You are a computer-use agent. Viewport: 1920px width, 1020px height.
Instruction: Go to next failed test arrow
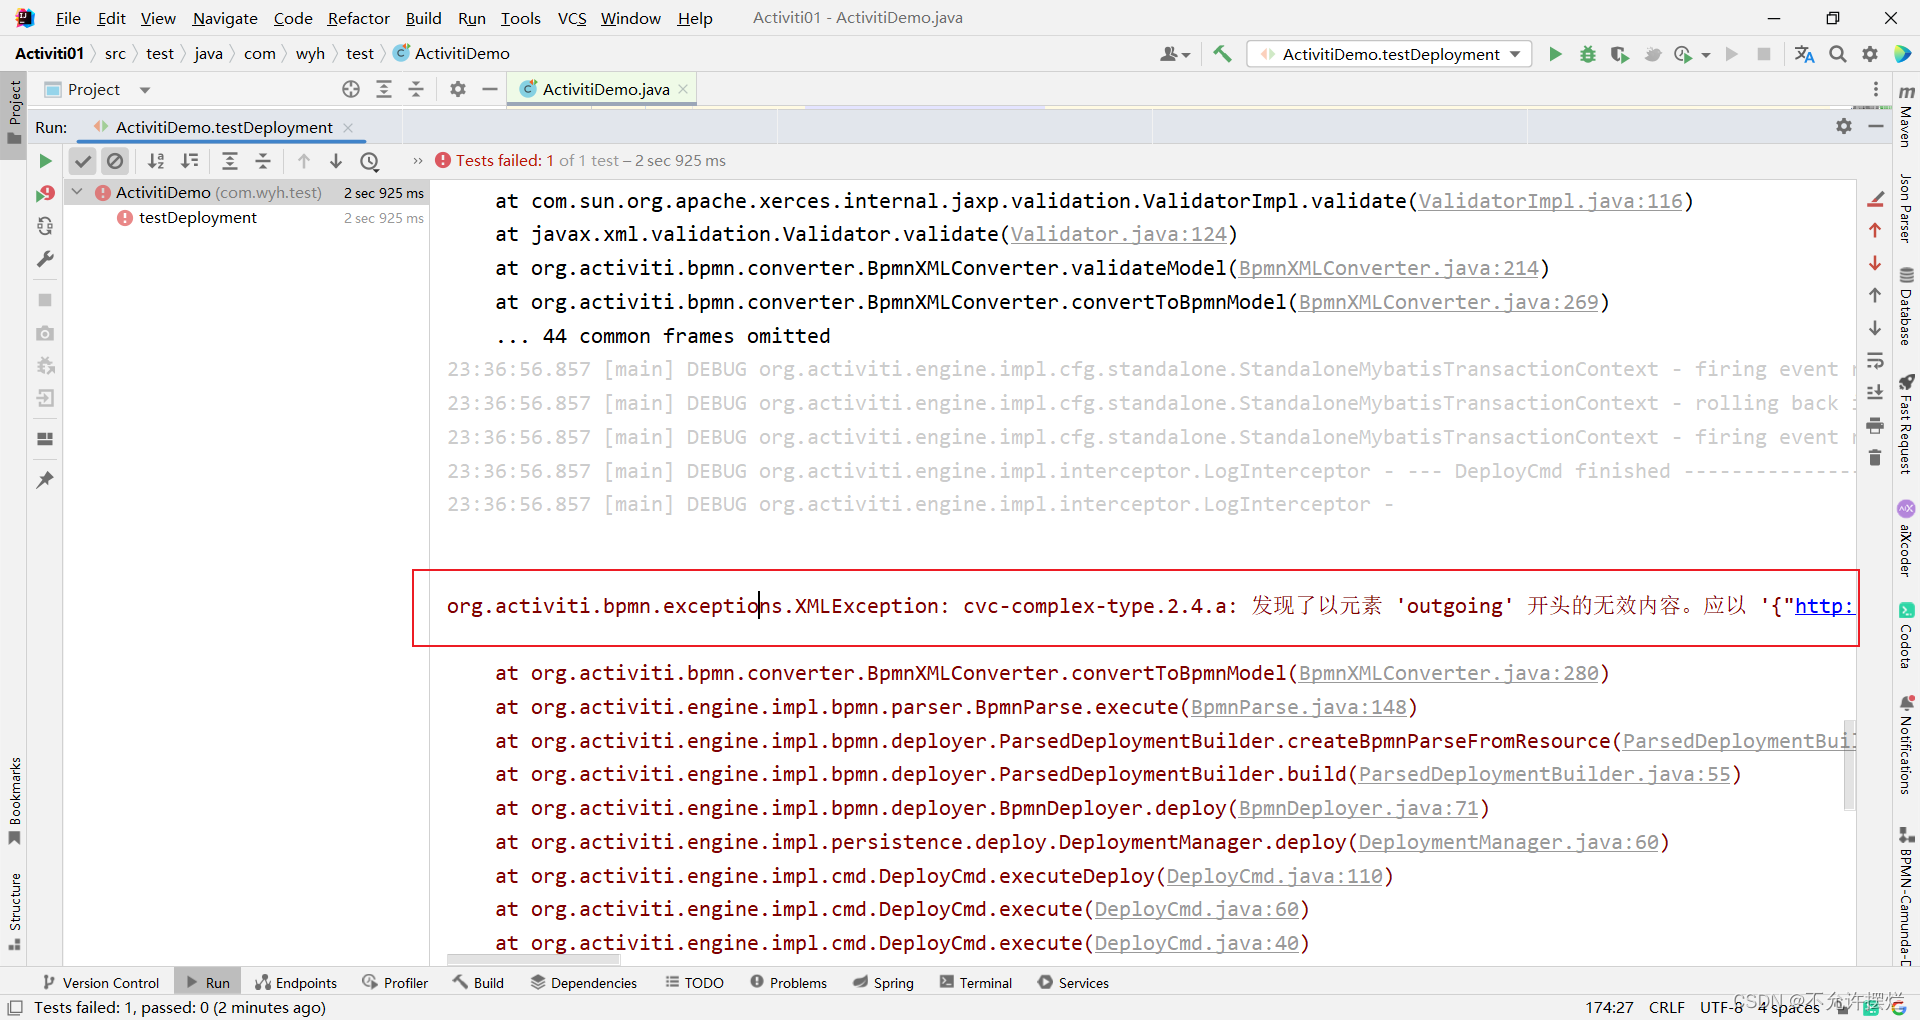point(336,161)
